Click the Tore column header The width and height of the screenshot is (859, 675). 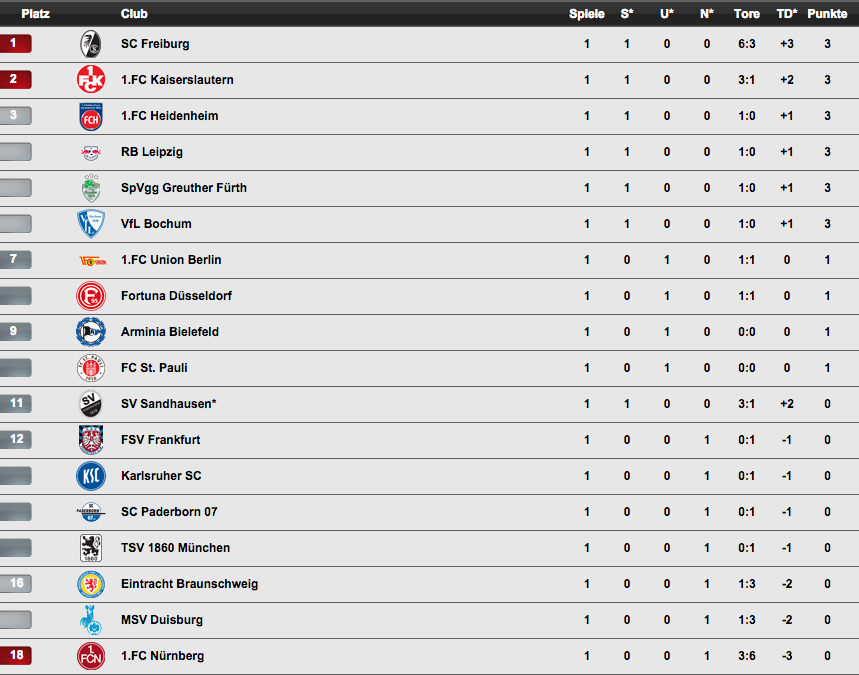[747, 14]
